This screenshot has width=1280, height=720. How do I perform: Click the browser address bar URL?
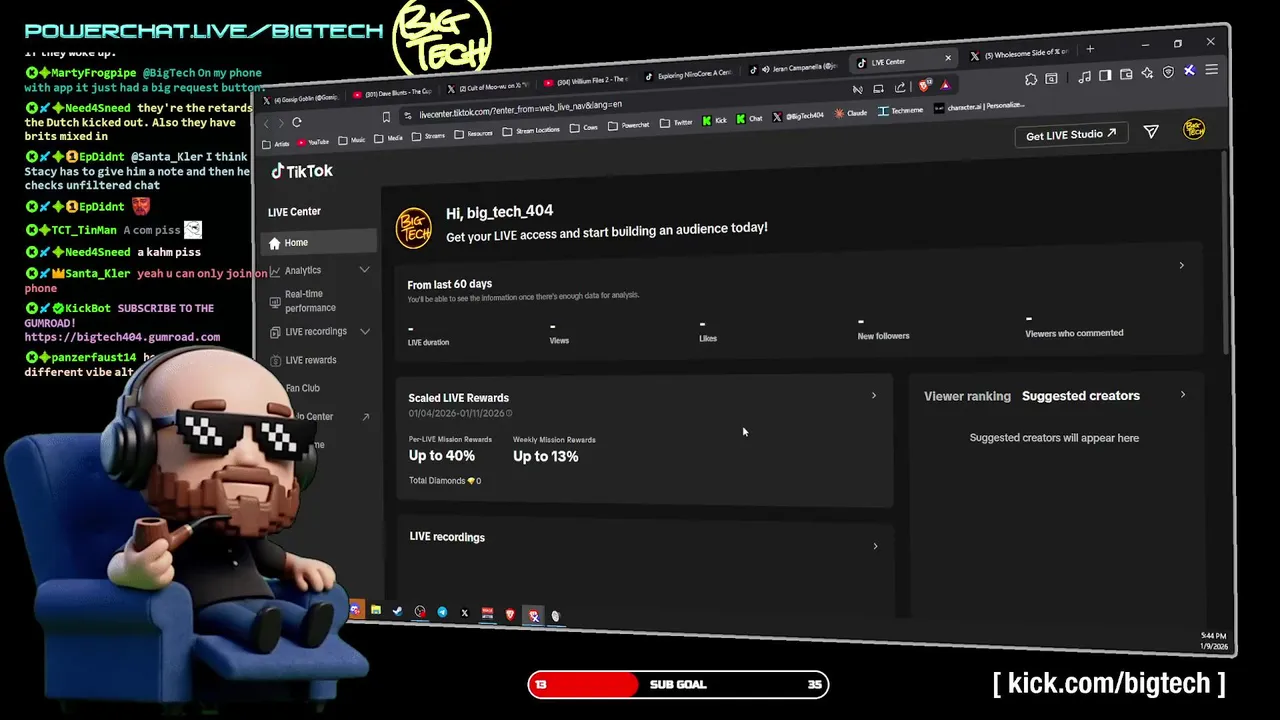520,109
